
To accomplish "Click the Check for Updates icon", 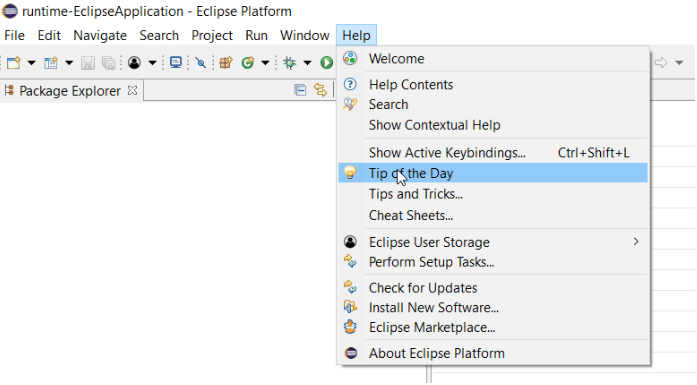I will (x=350, y=287).
